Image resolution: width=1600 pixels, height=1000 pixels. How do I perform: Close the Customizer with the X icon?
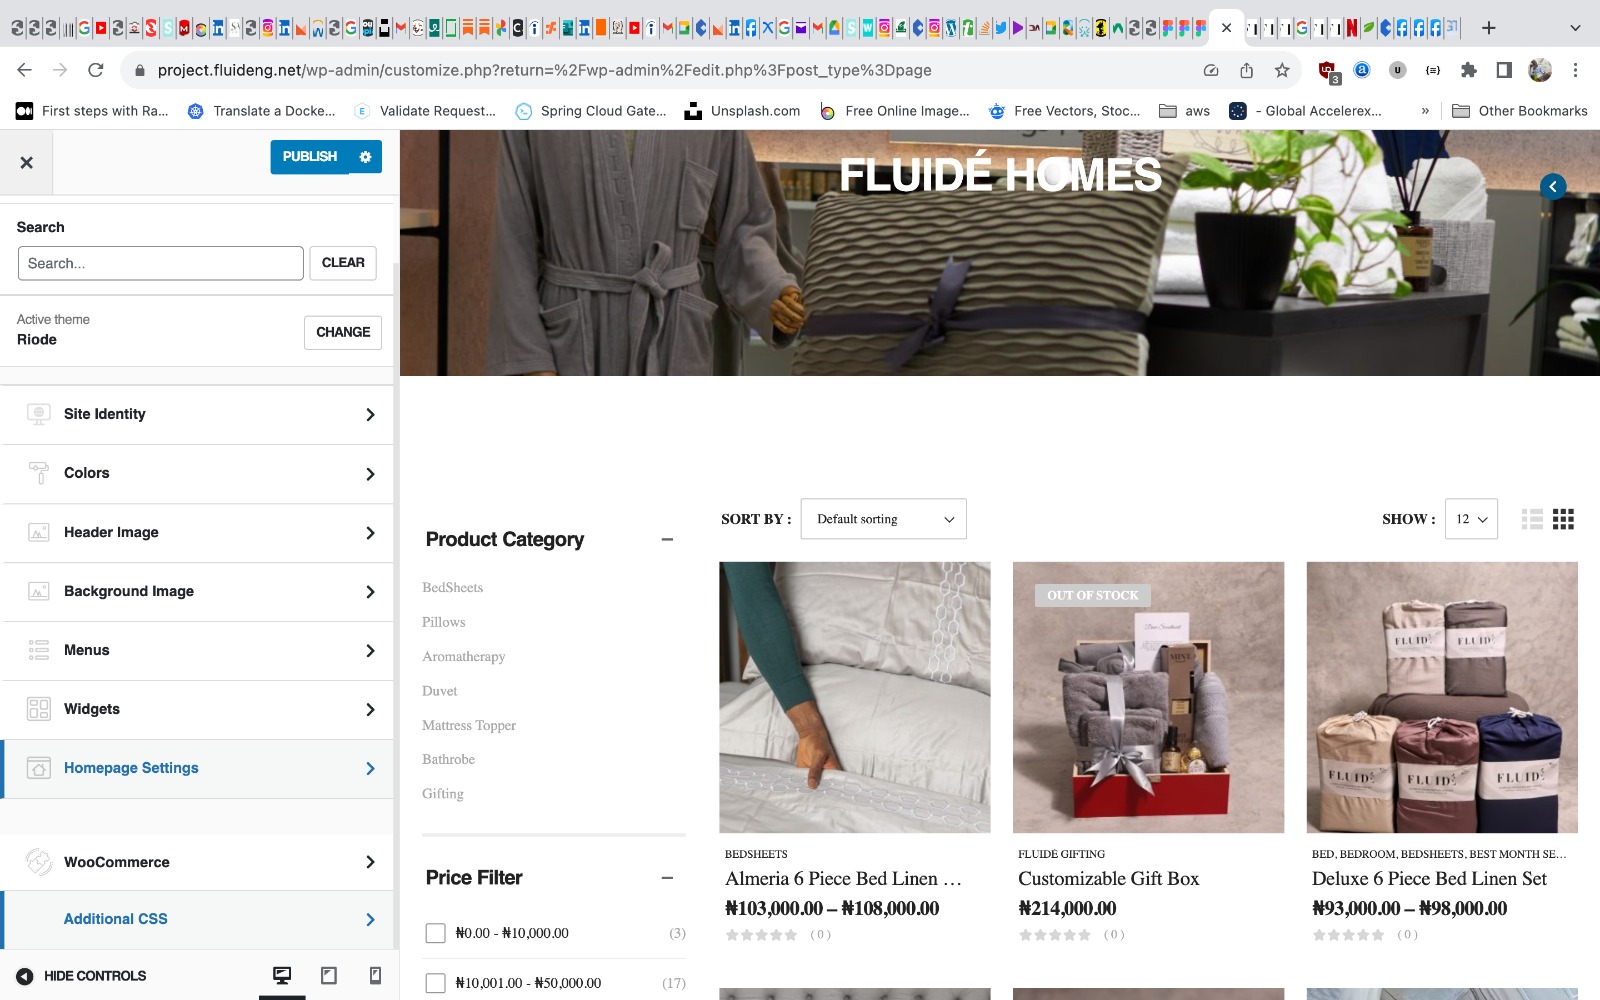tap(27, 162)
